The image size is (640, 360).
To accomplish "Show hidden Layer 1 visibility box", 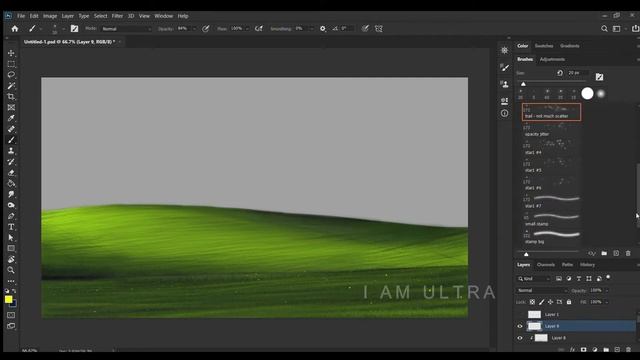I will click(x=520, y=314).
